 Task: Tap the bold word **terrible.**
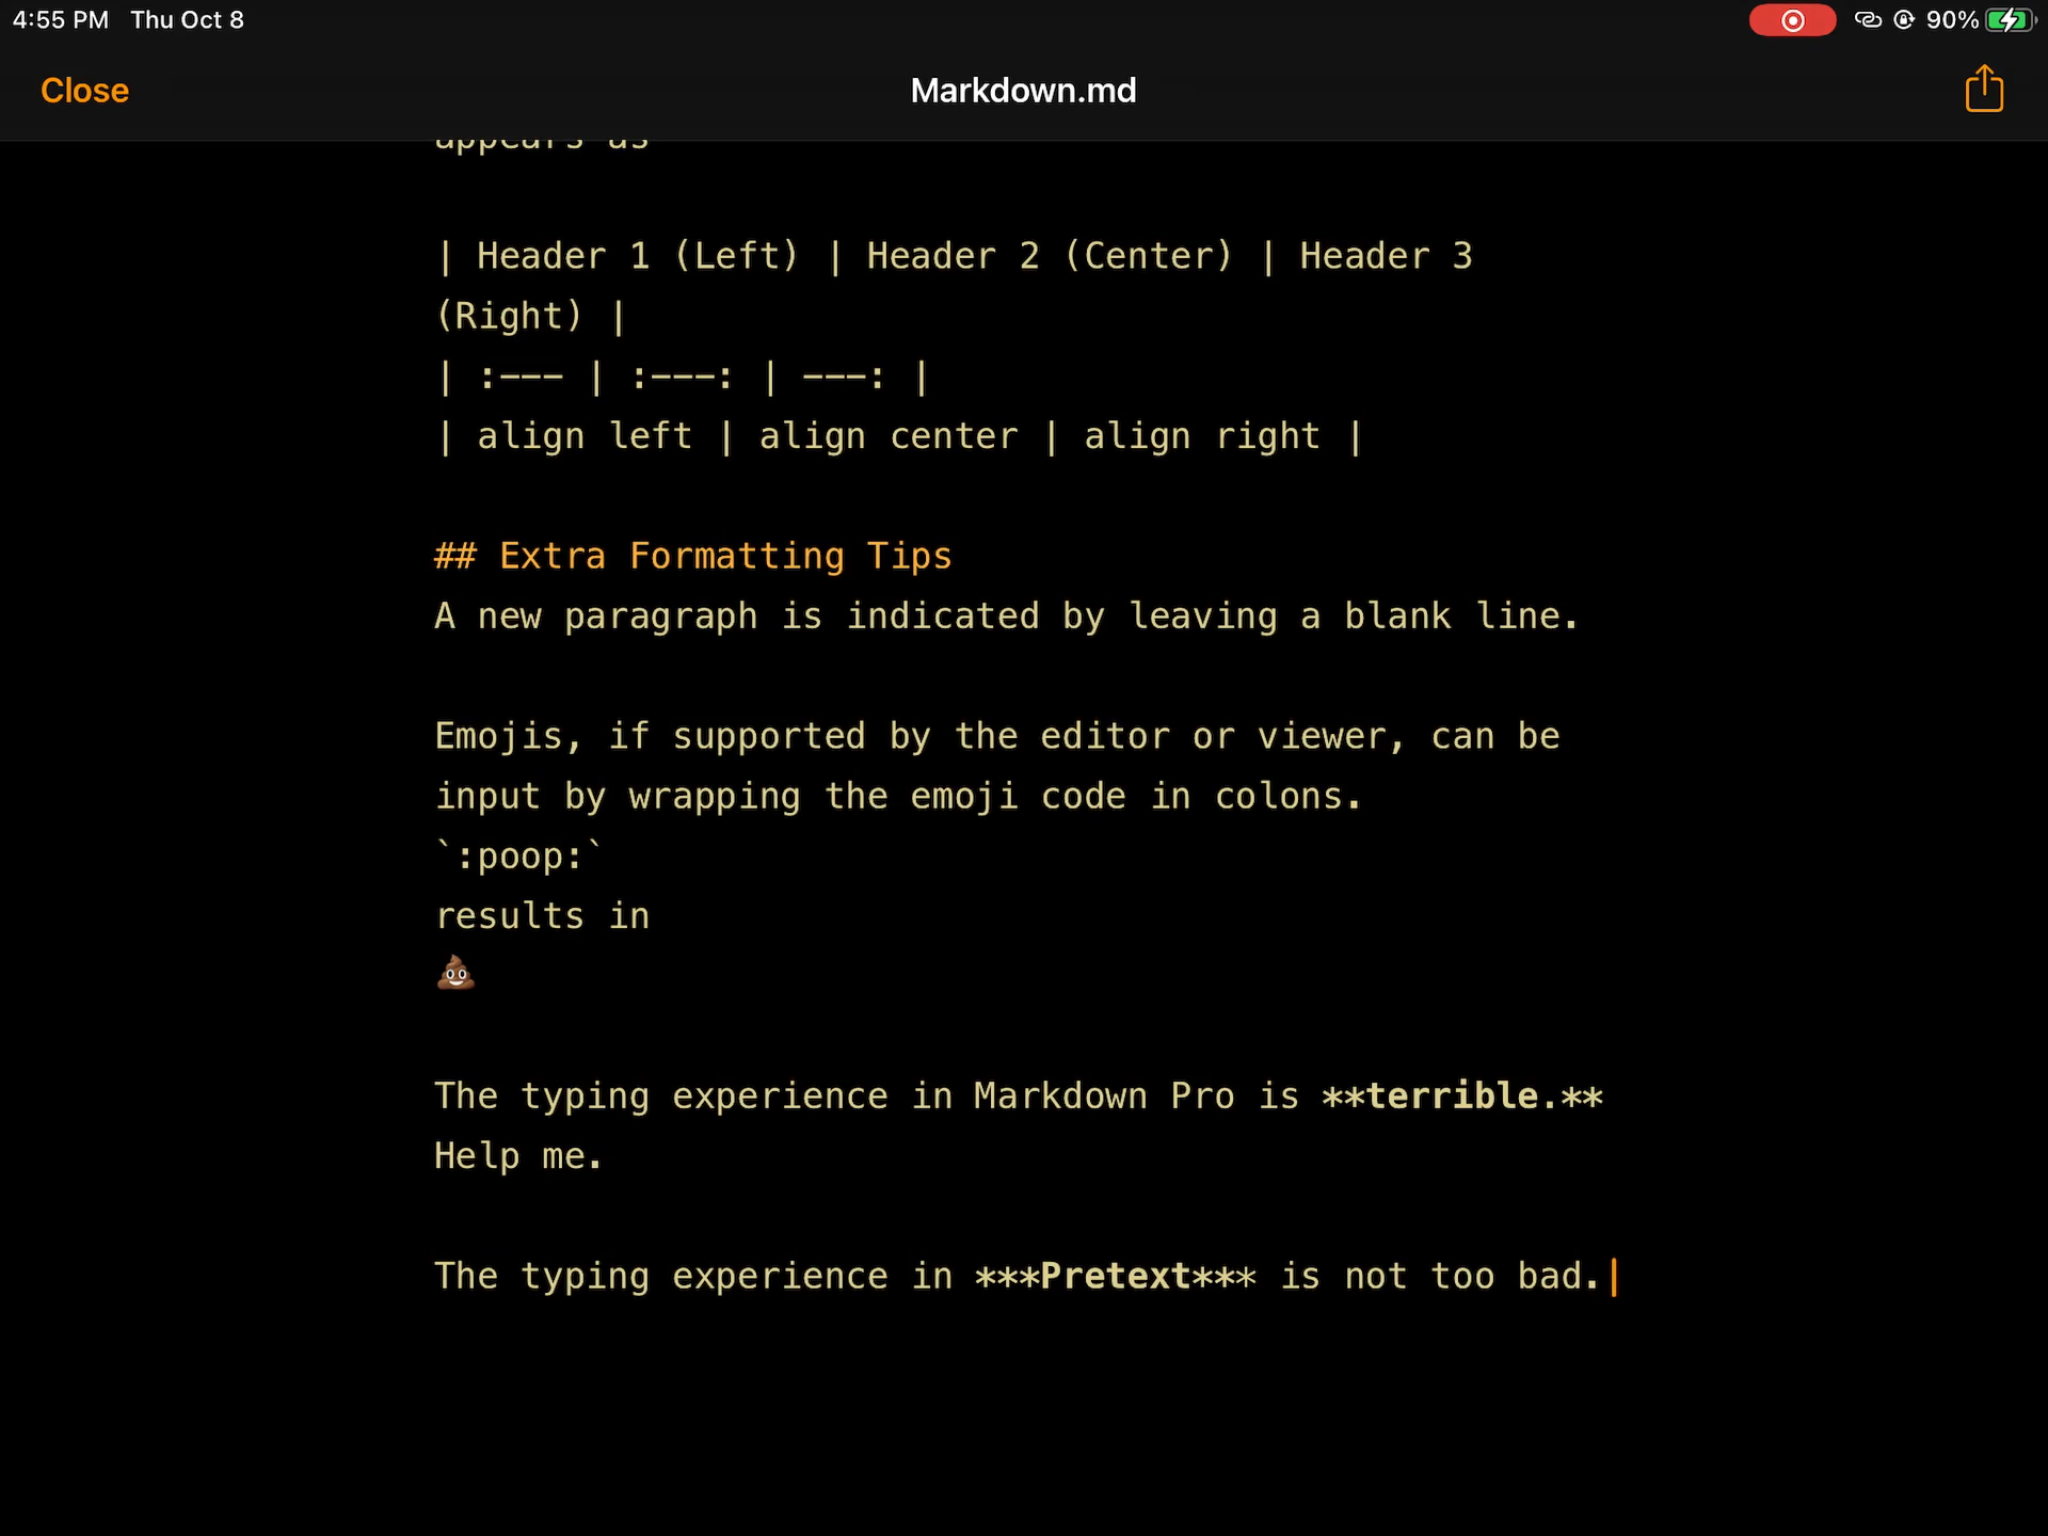[x=1462, y=1096]
